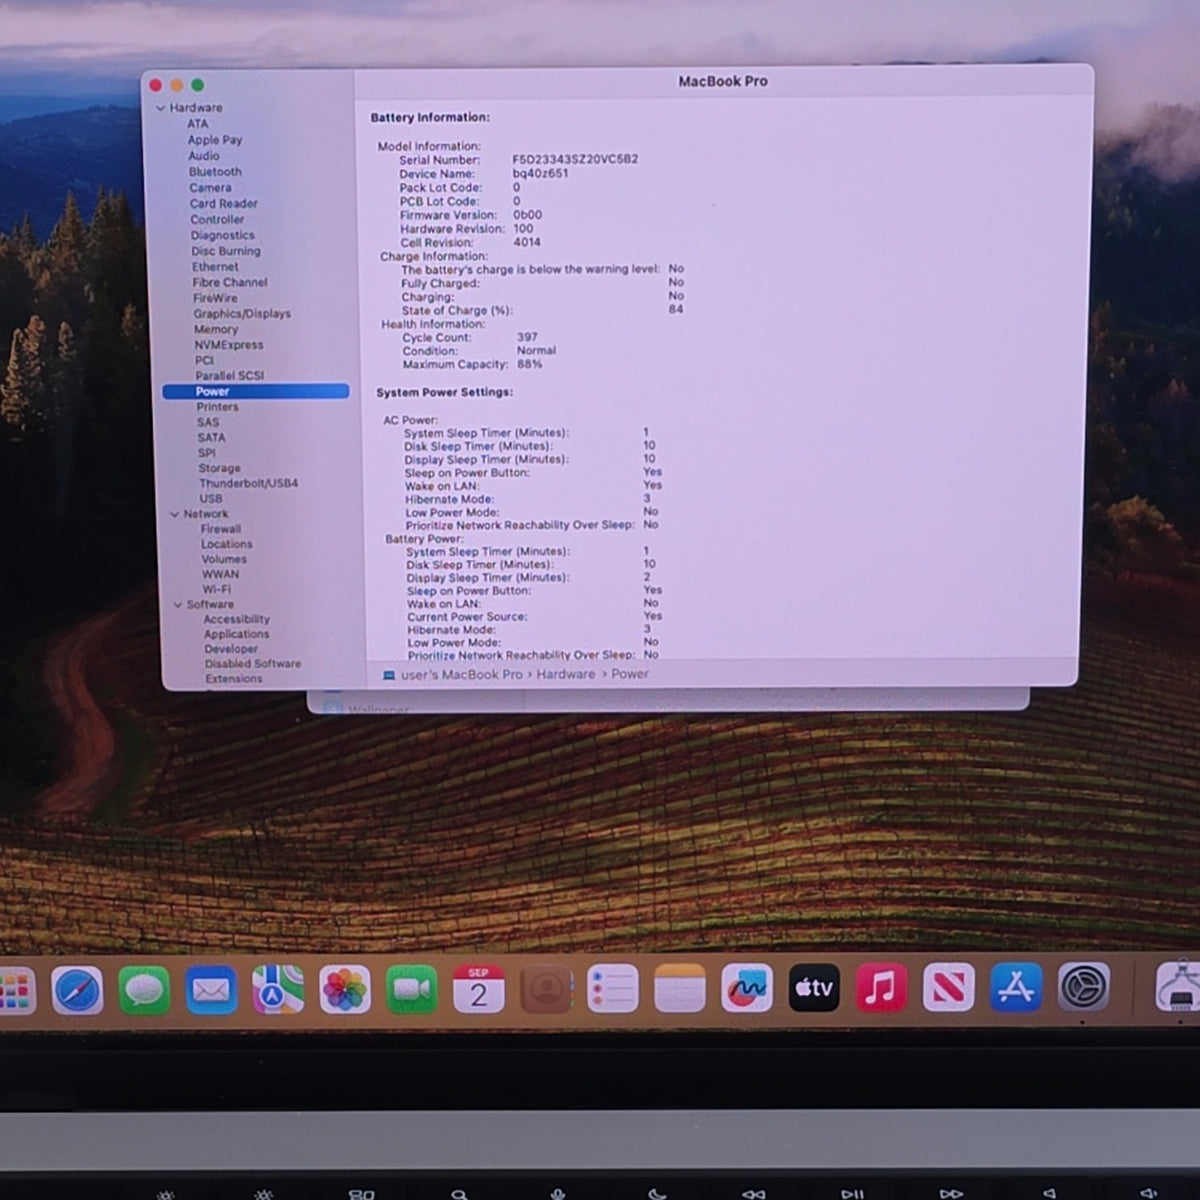This screenshot has width=1200, height=1200.
Task: Select Camera under Hardware
Action: pyautogui.click(x=210, y=188)
